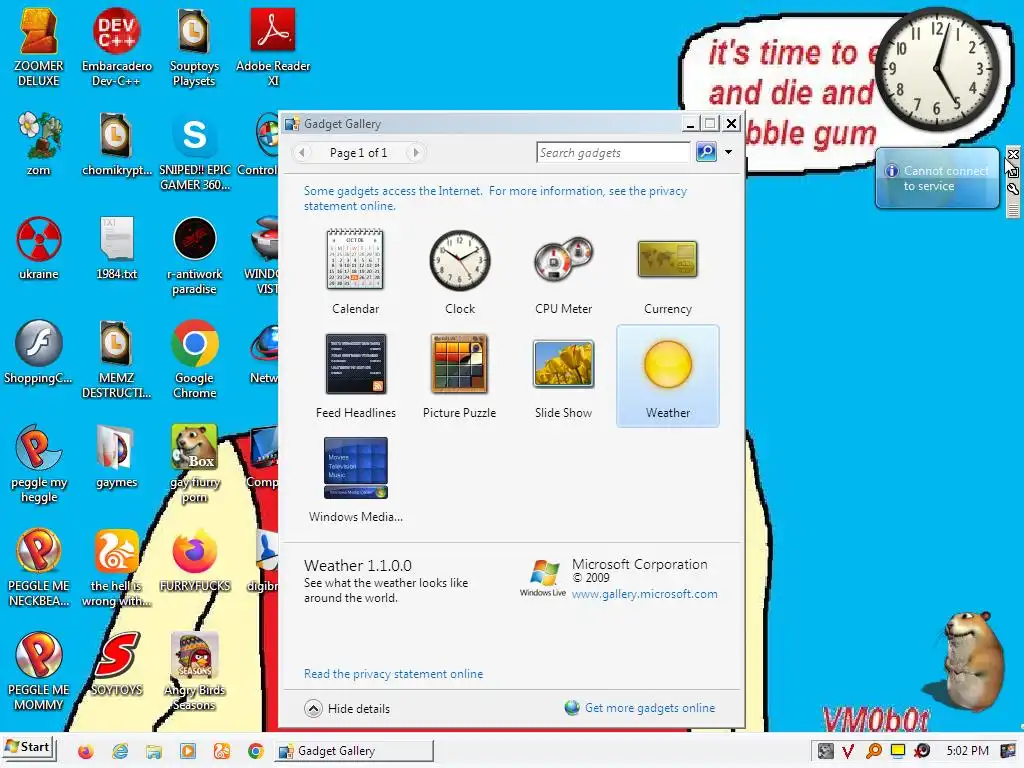1024x768 pixels.
Task: Select the SOYTOYS desktop icon
Action: coord(116,664)
